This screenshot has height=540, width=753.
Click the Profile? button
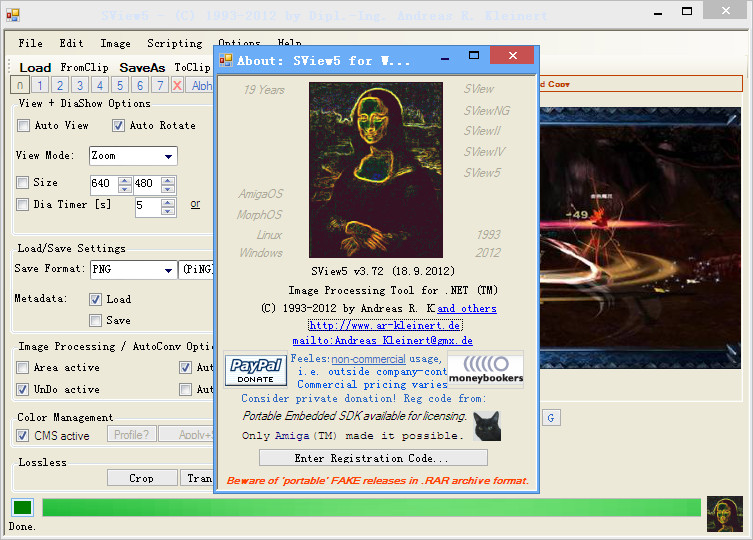pyautogui.click(x=132, y=435)
